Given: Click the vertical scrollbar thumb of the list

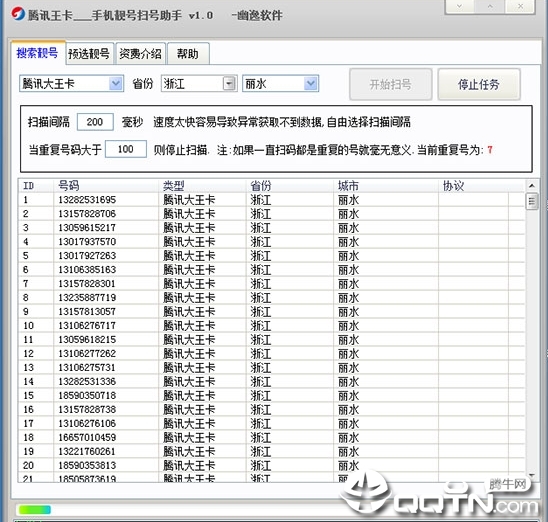Looking at the screenshot, I should [532, 201].
